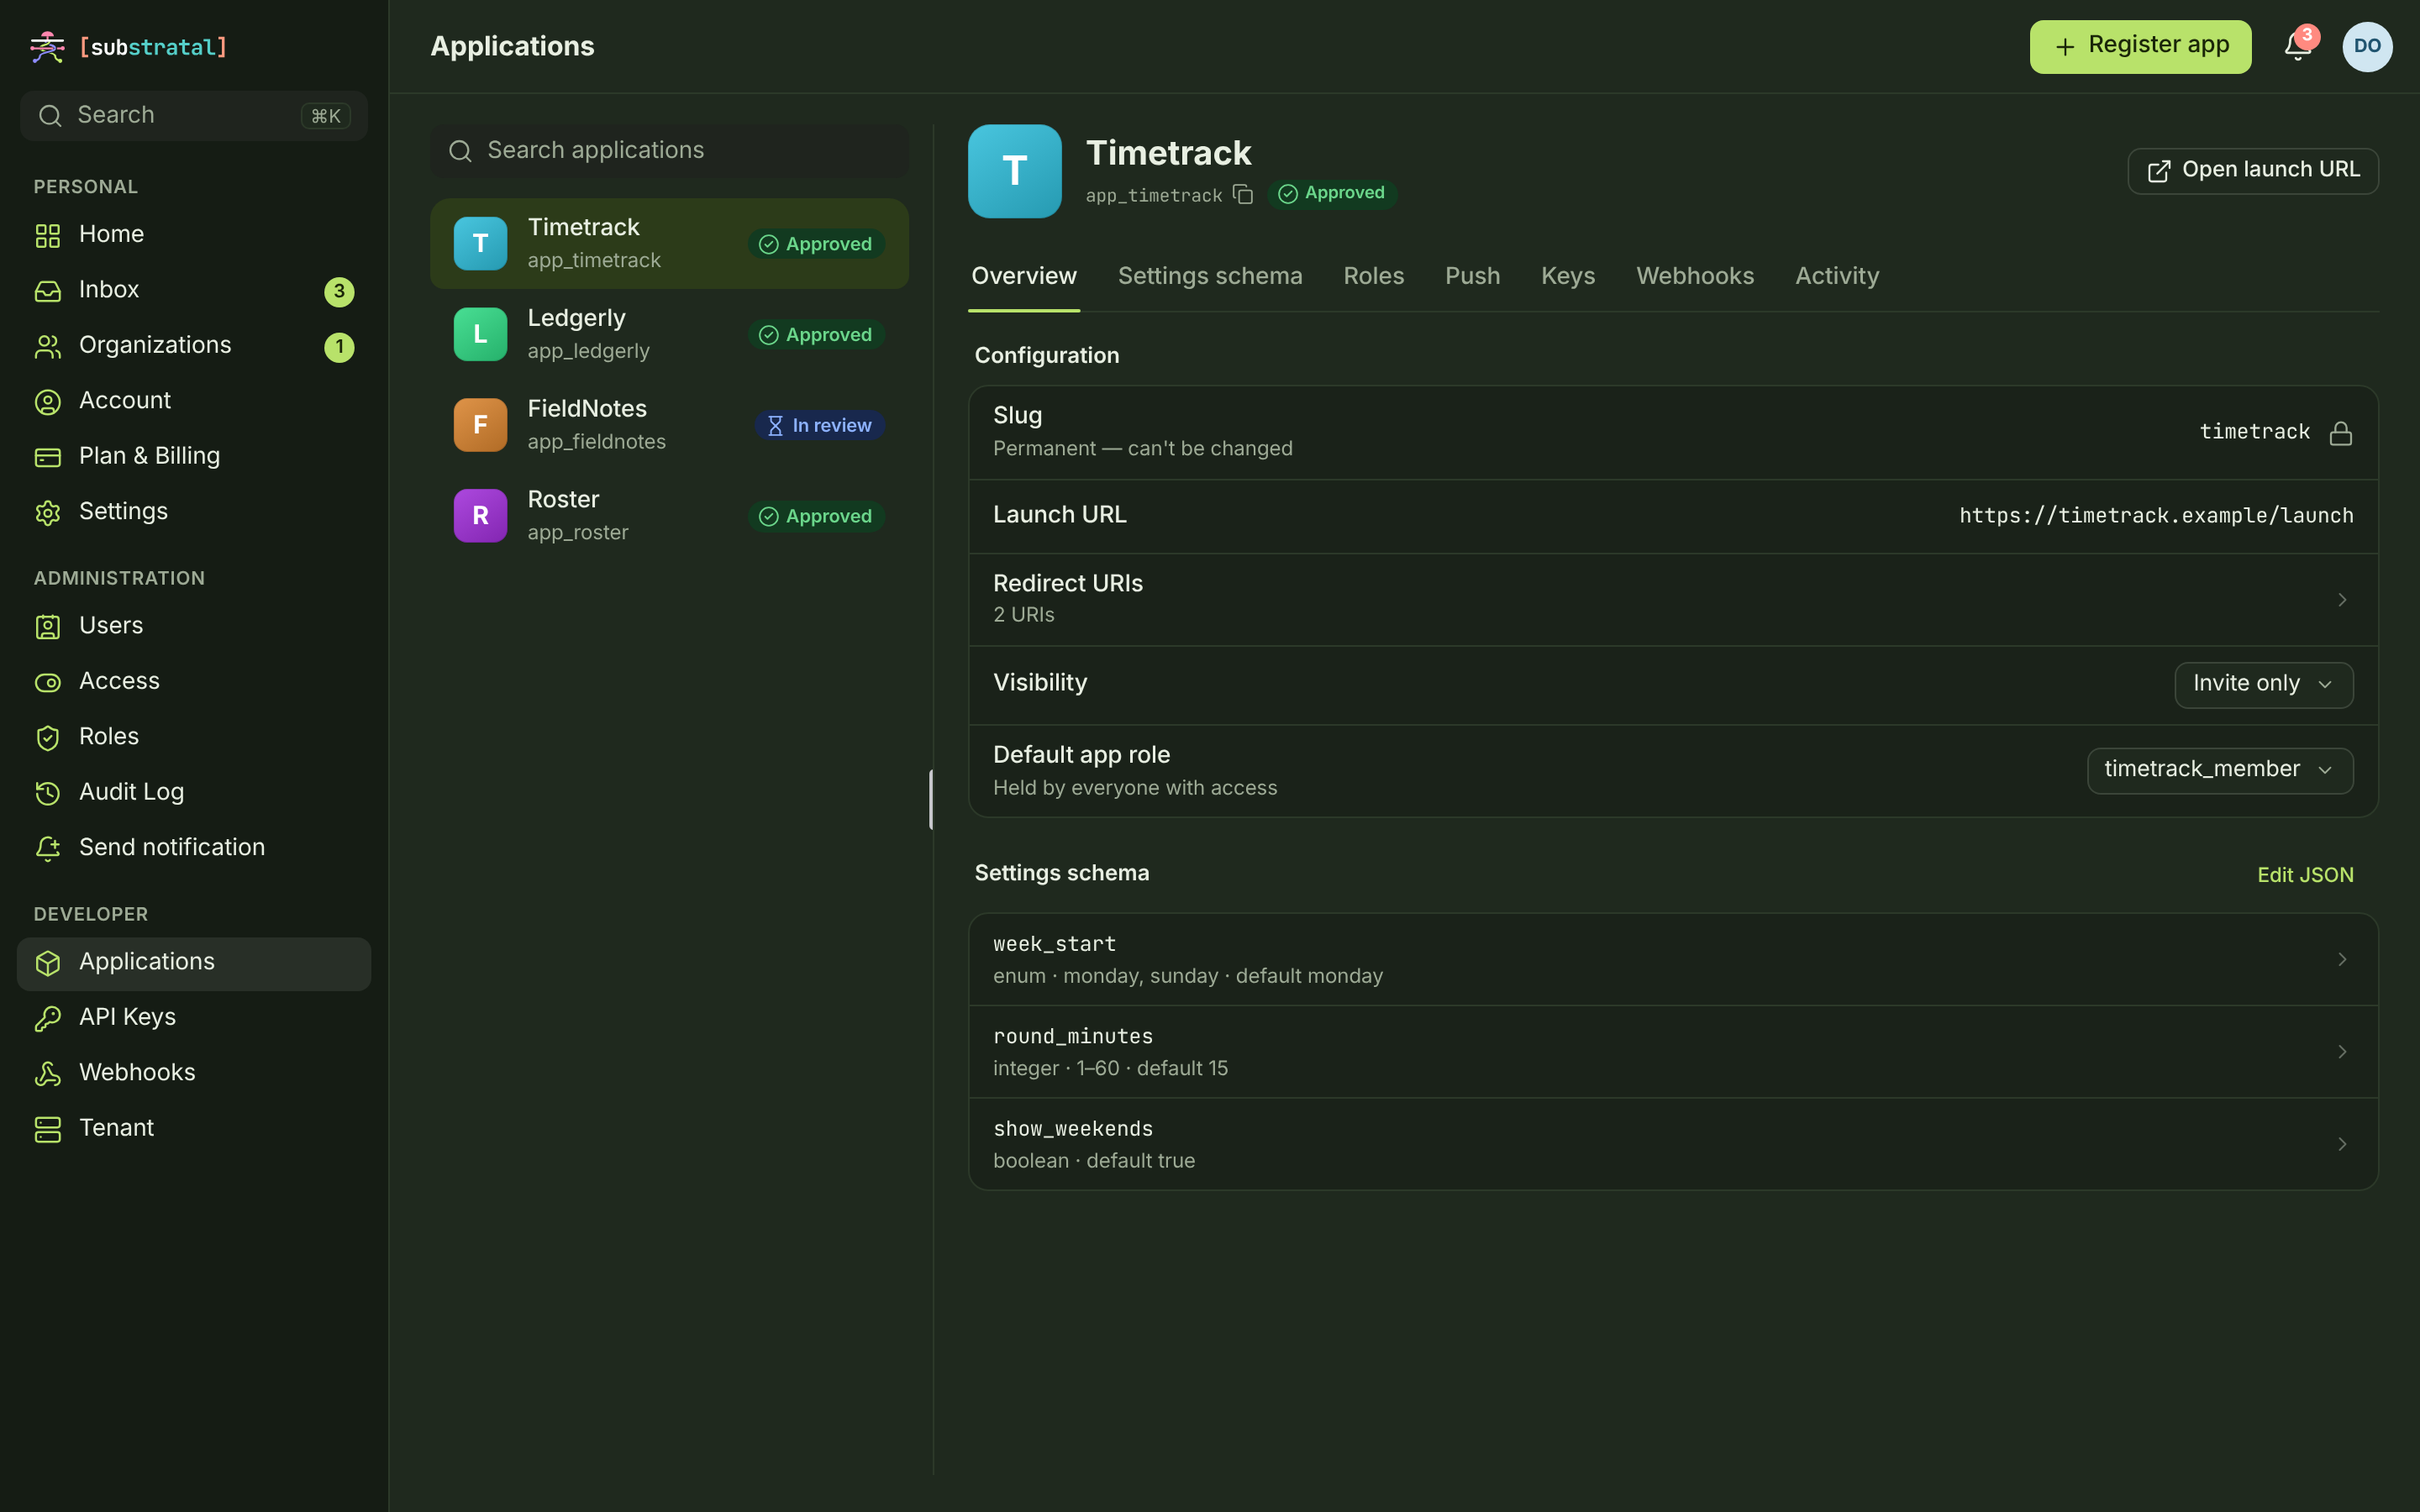
Task: Open Account page
Action: [193, 401]
